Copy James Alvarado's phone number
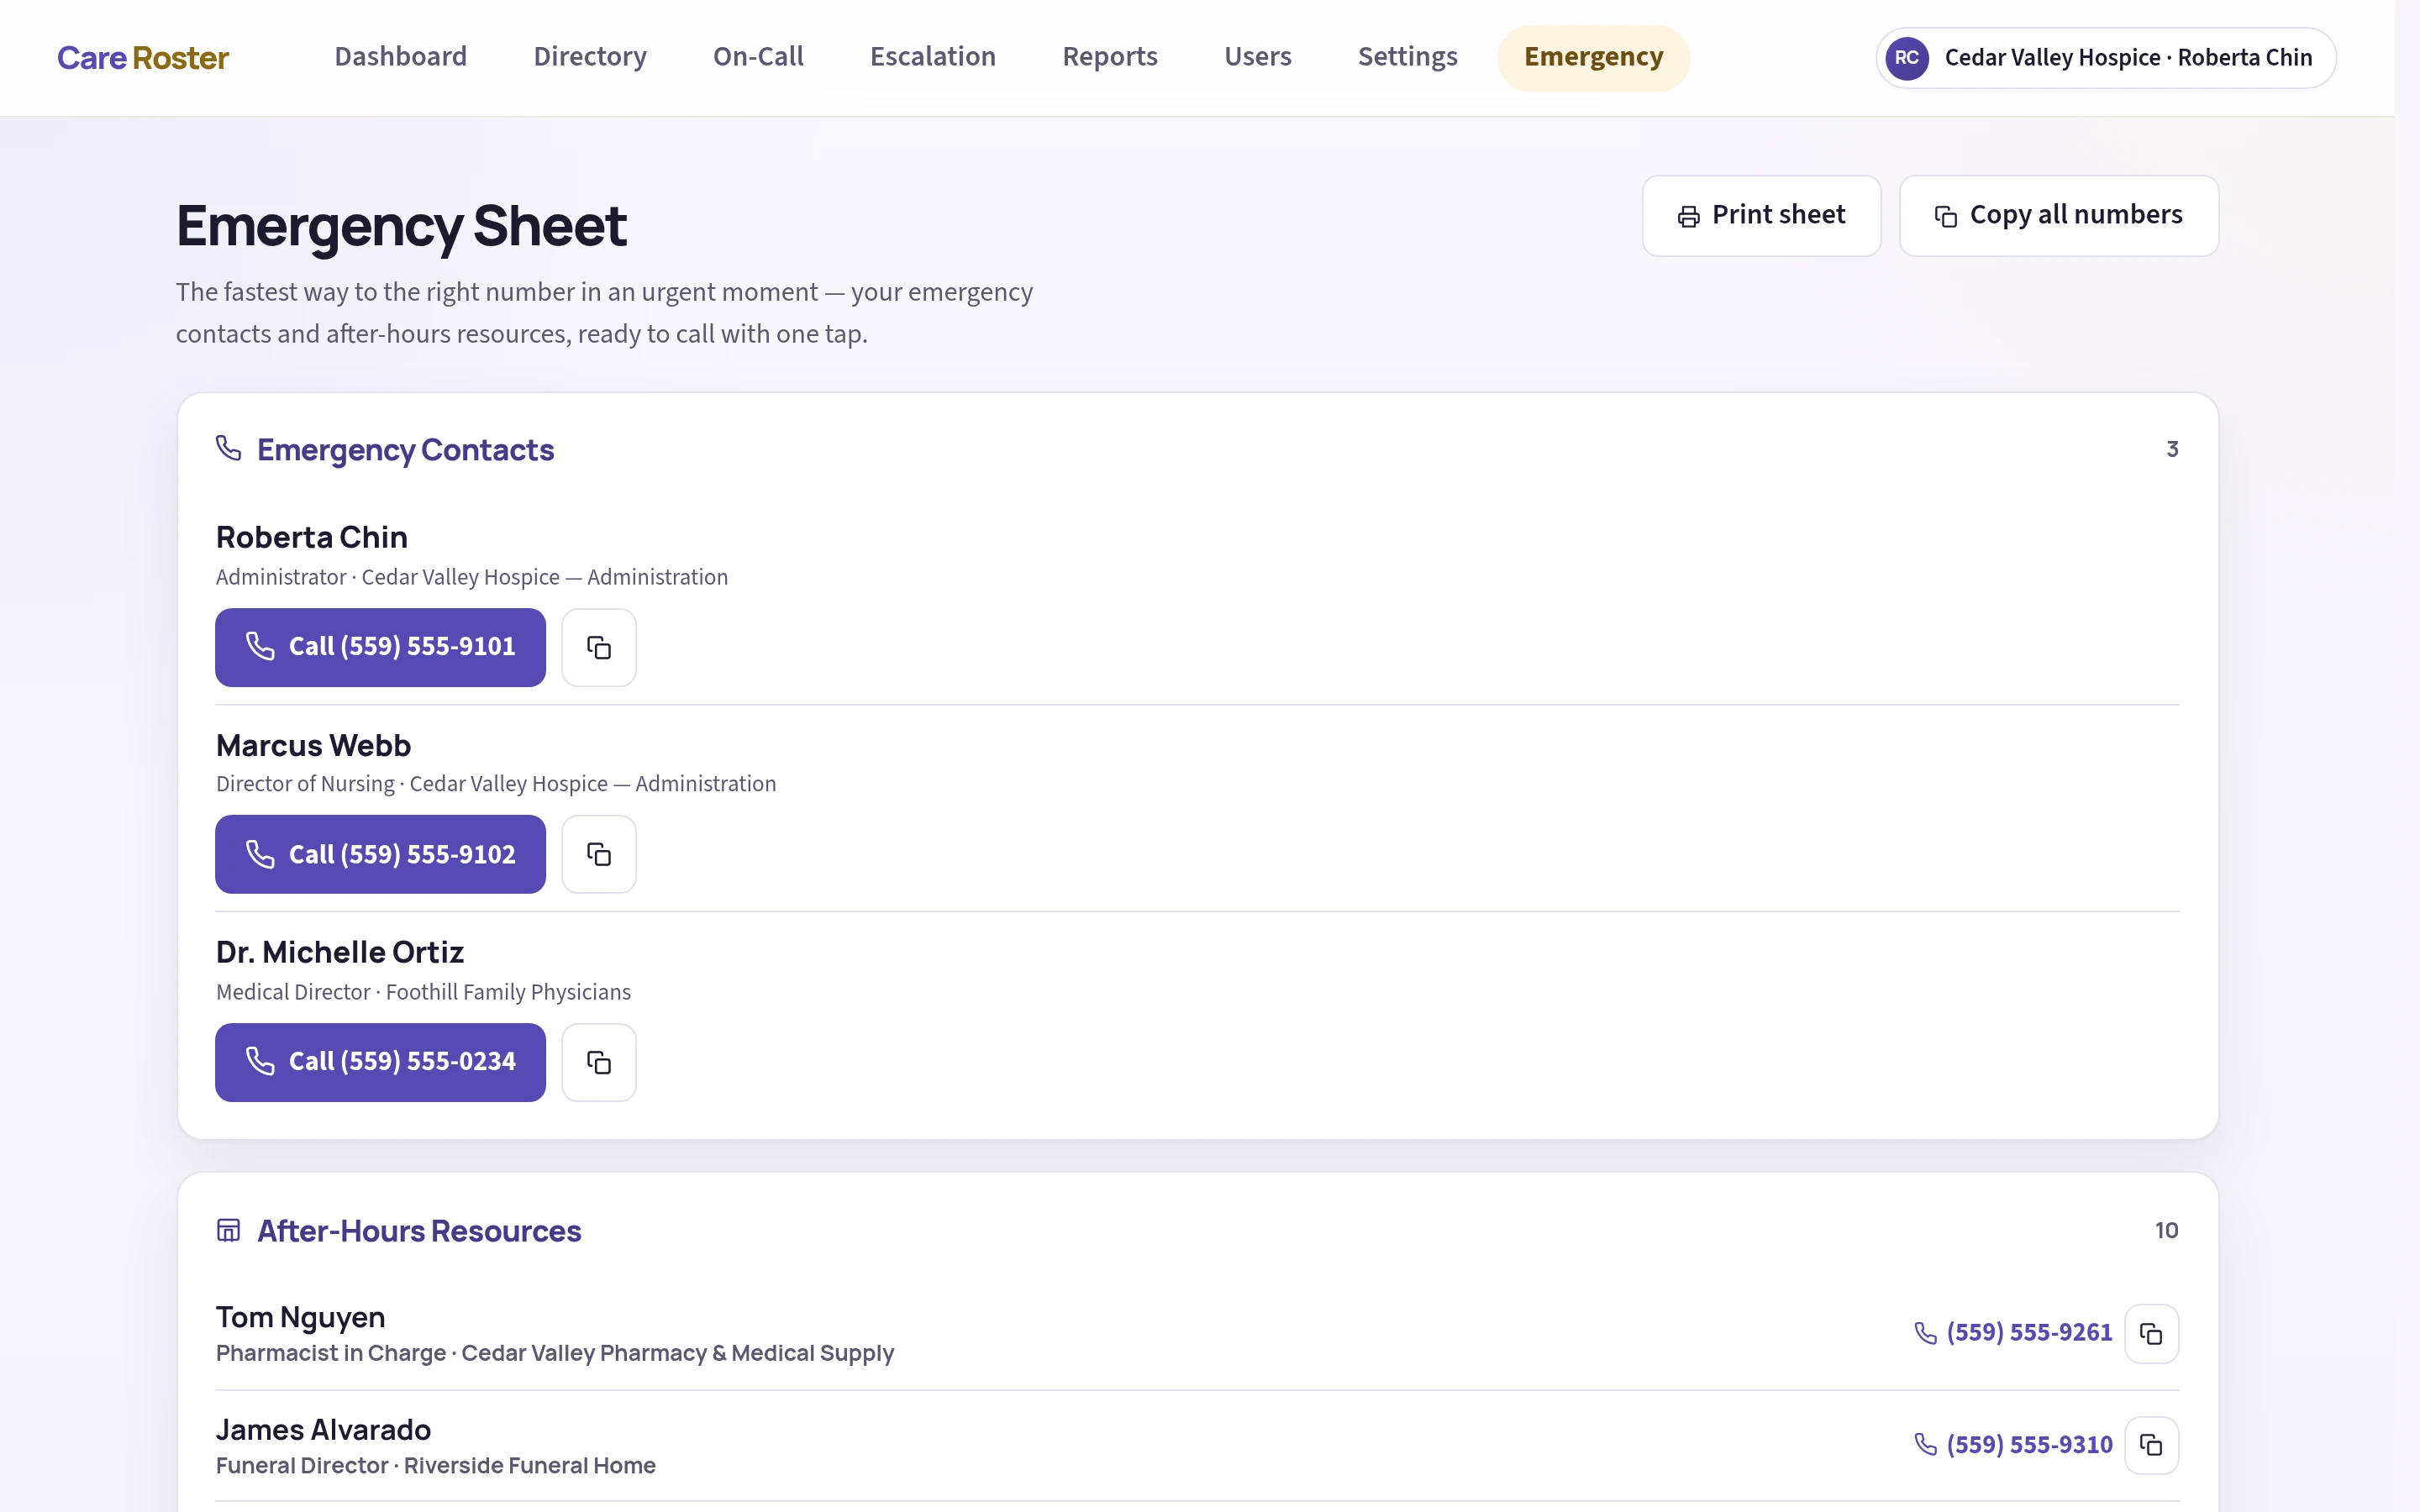 2151,1445
